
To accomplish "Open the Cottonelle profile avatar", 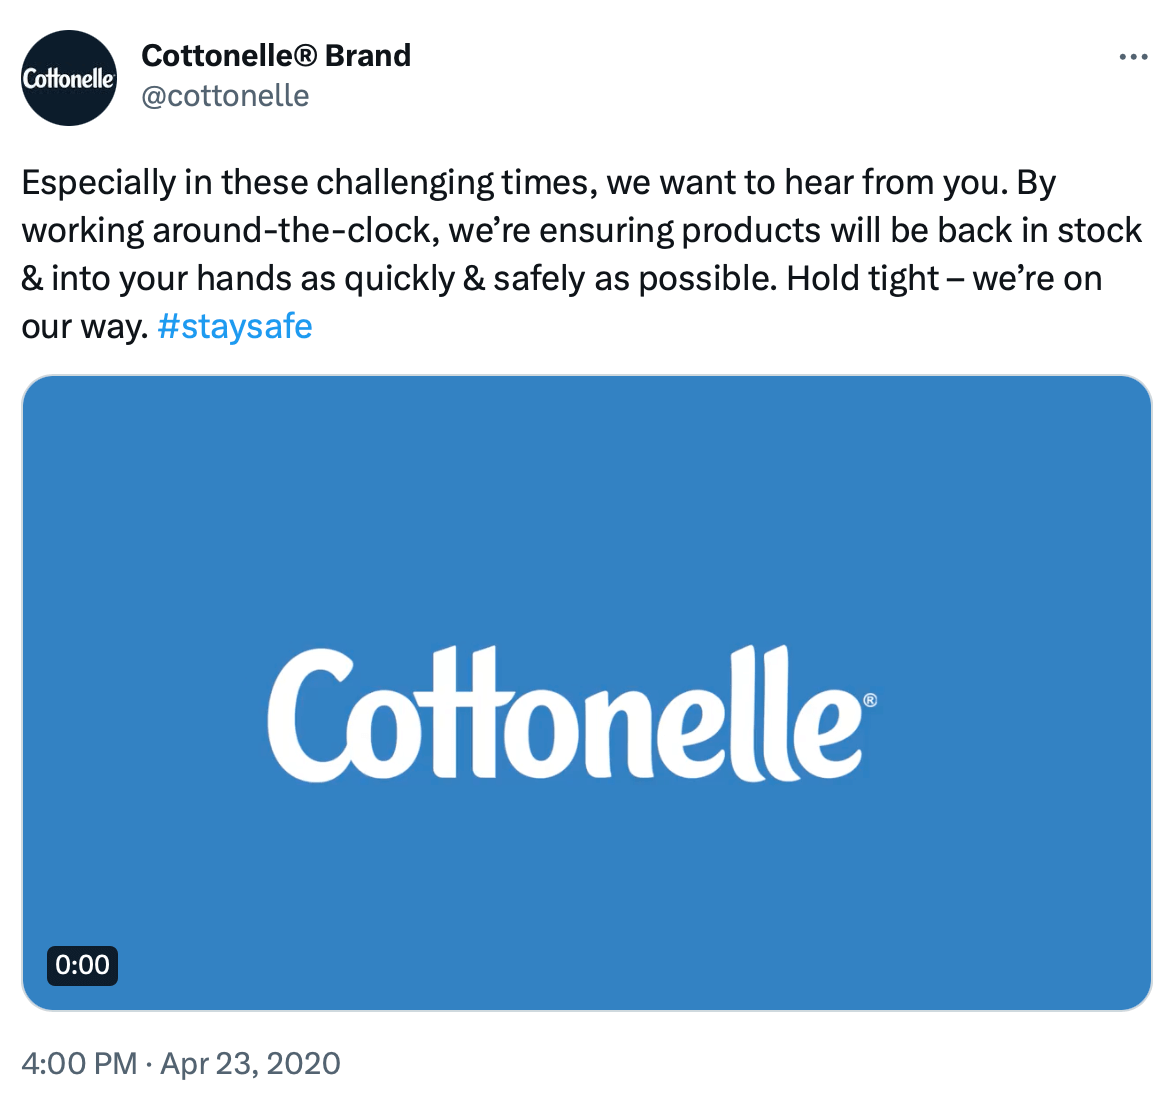I will tap(69, 77).
